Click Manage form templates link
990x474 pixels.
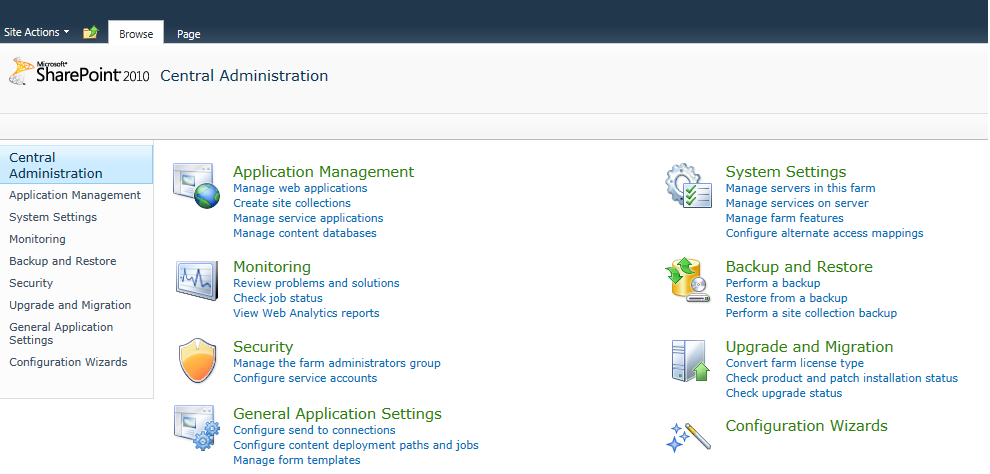(297, 461)
